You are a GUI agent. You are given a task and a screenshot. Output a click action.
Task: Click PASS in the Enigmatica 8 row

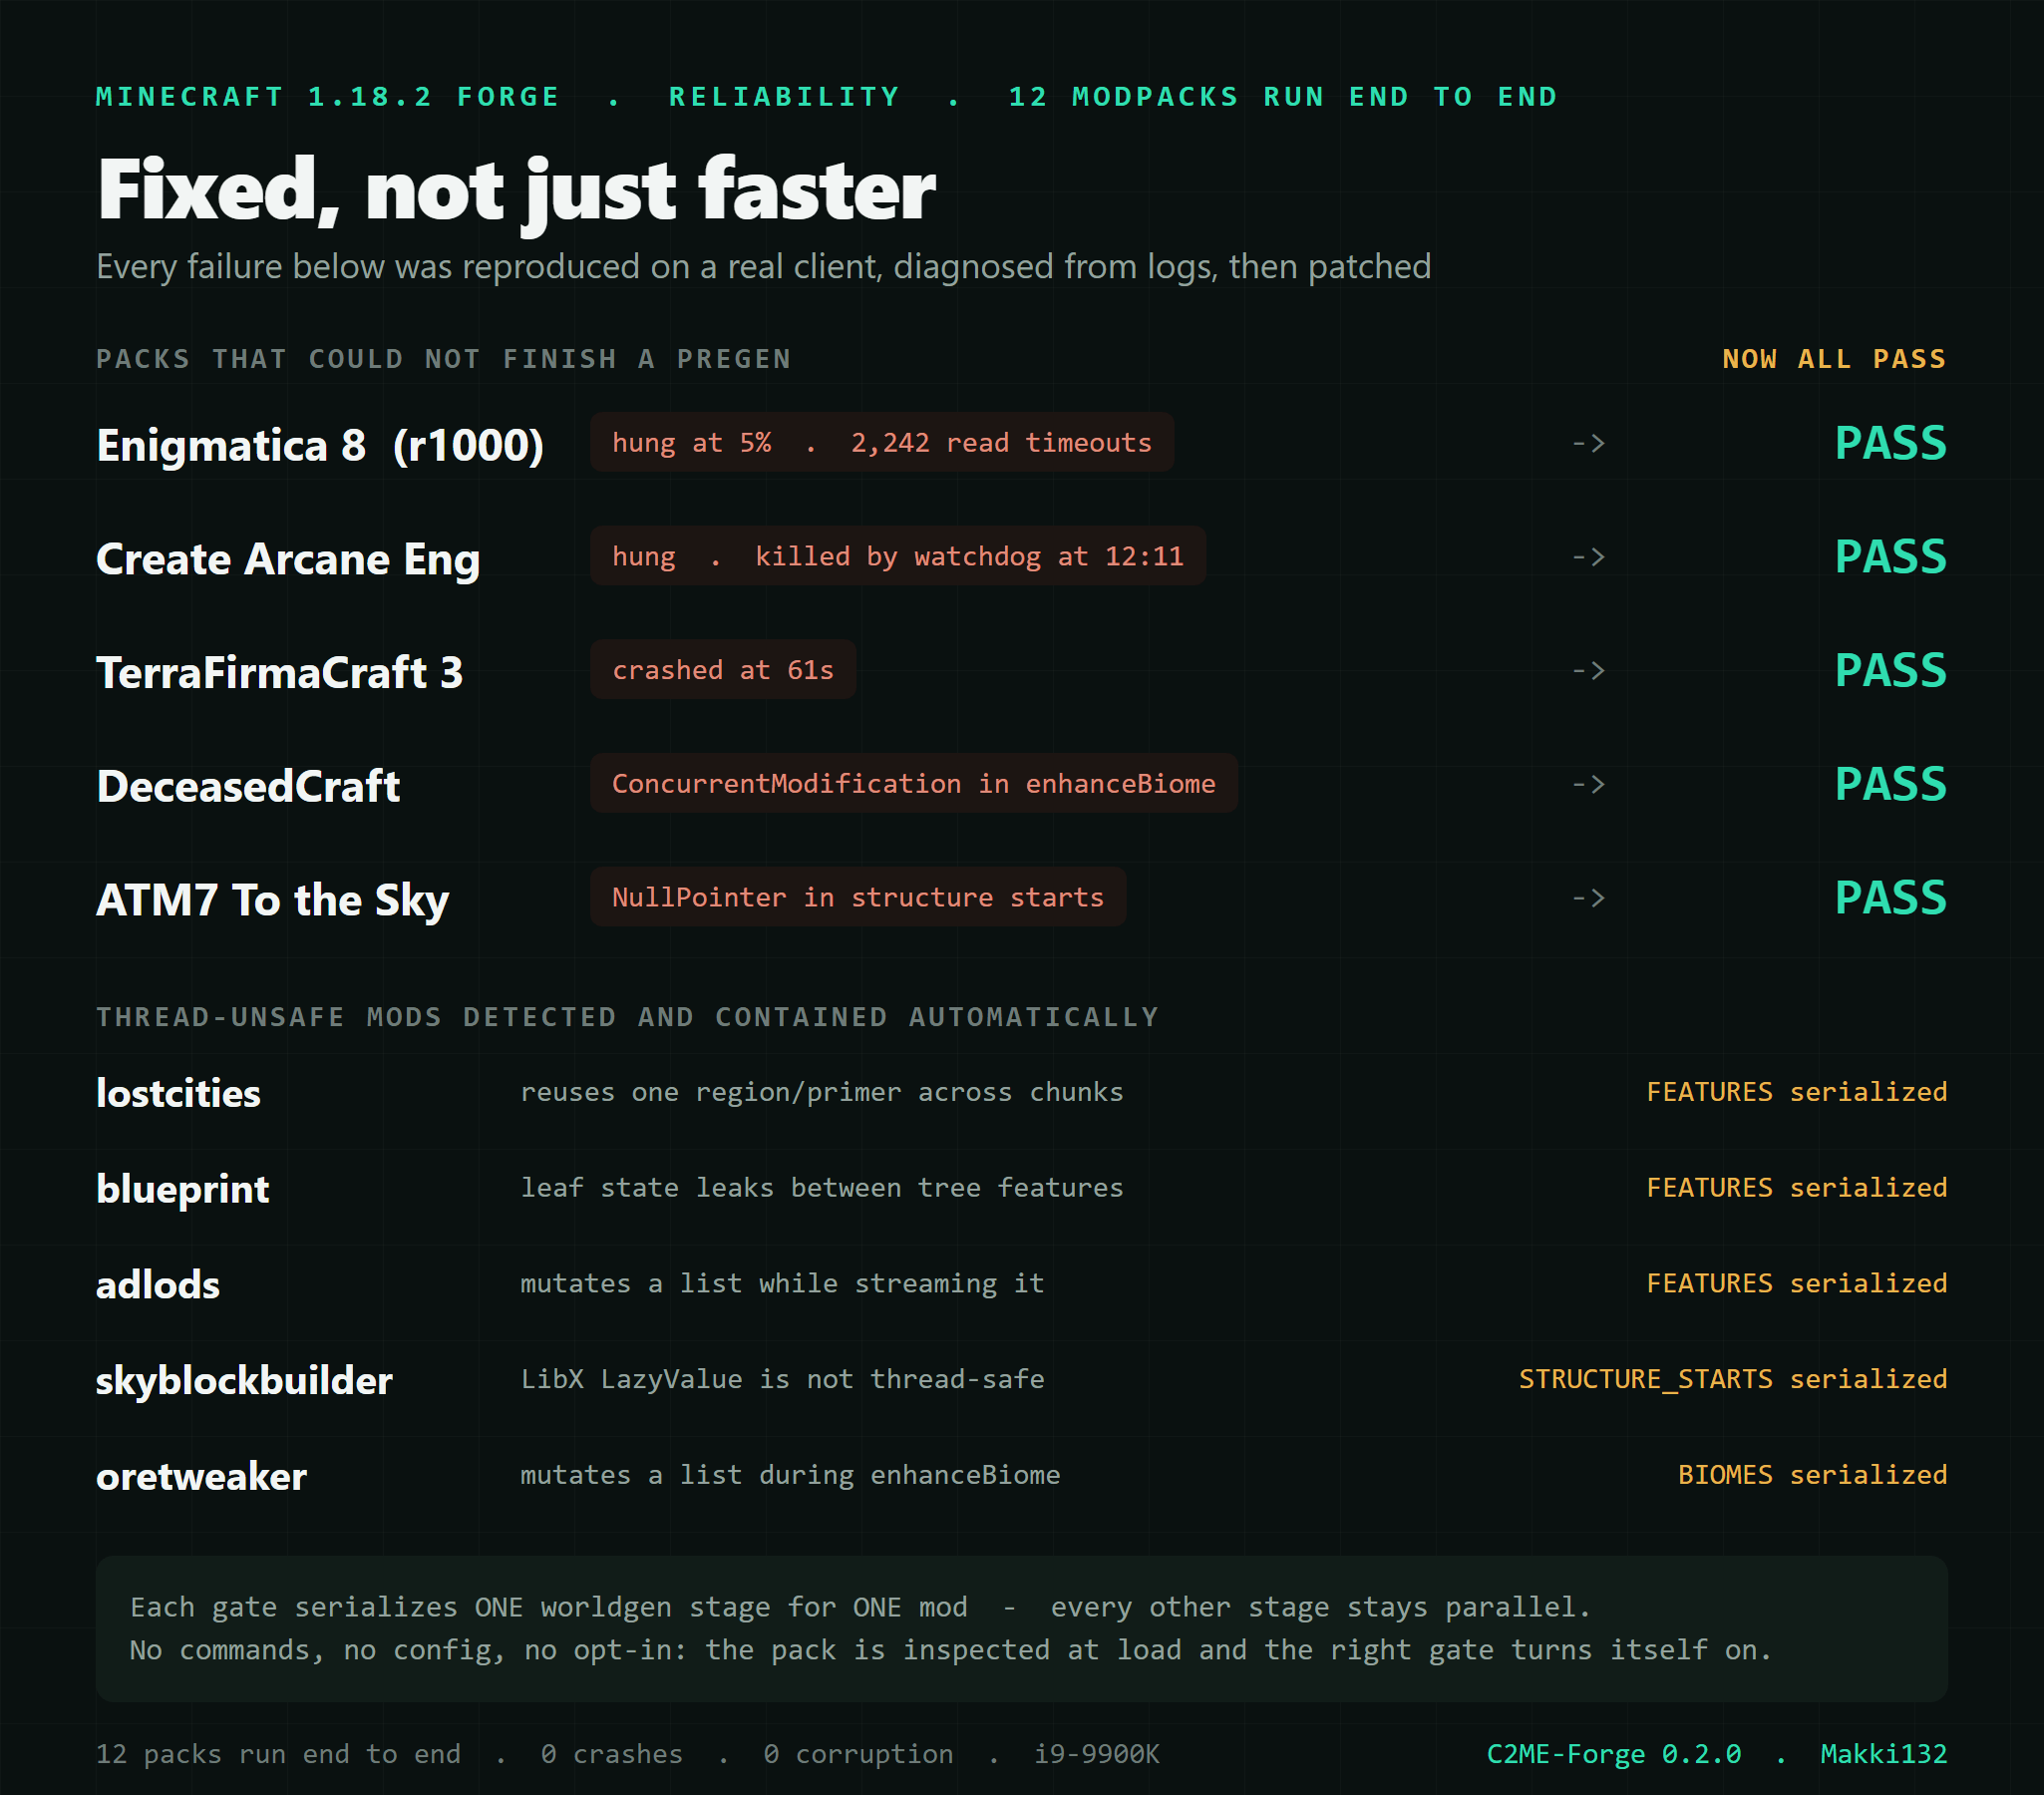click(x=1890, y=443)
